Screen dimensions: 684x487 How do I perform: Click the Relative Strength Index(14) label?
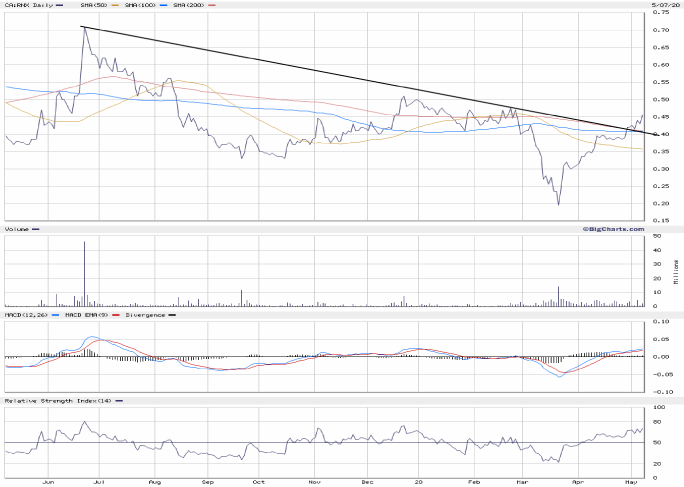pos(58,401)
